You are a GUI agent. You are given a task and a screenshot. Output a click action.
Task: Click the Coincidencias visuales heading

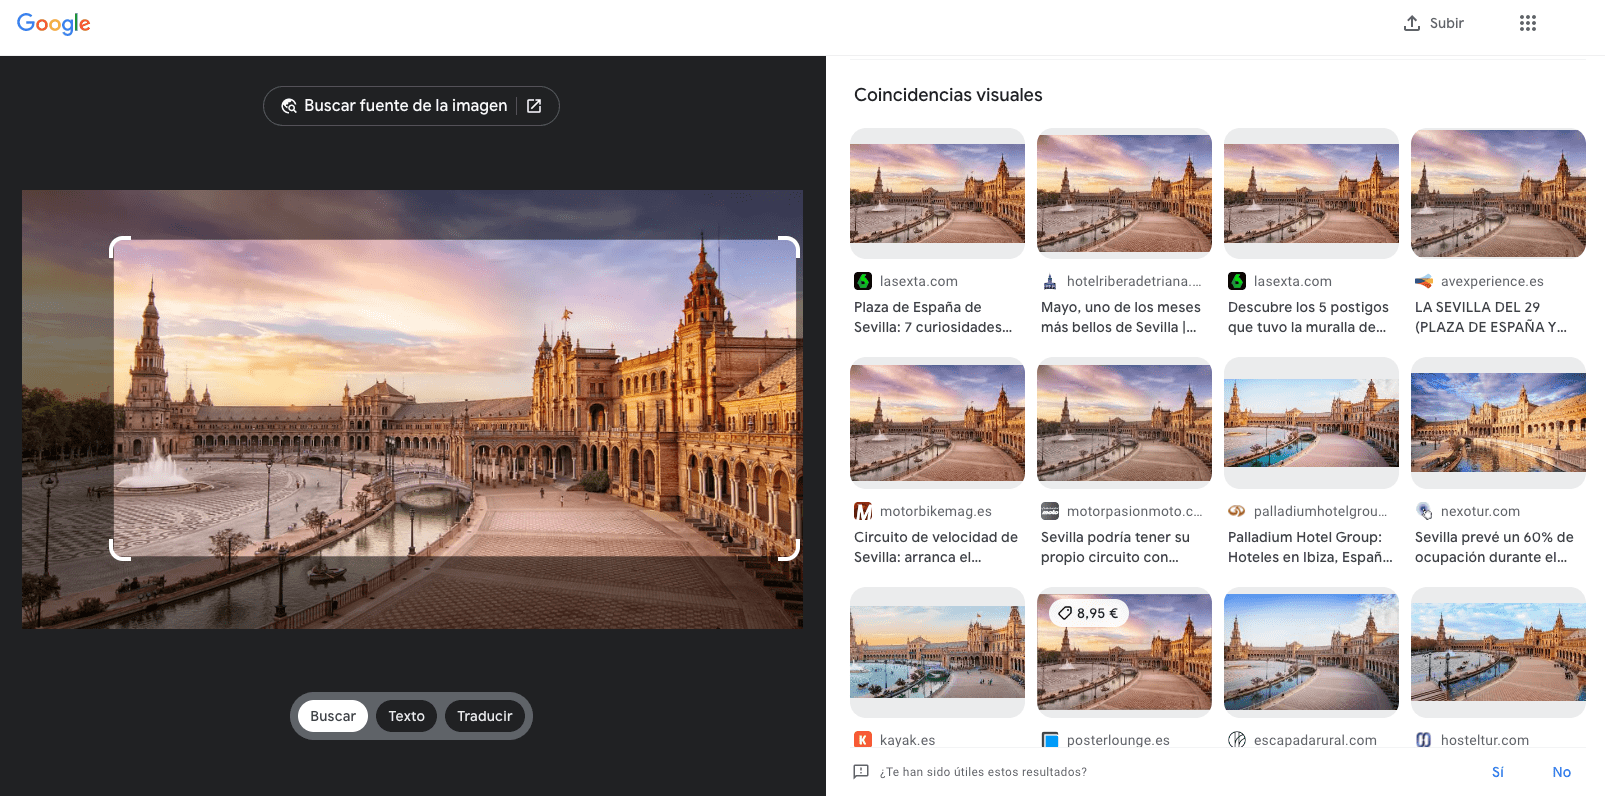coord(948,95)
